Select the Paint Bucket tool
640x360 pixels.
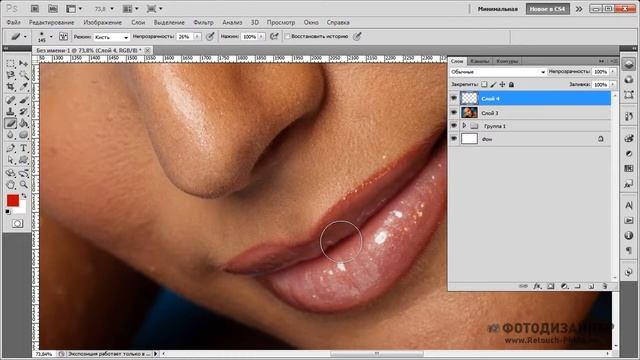point(23,123)
